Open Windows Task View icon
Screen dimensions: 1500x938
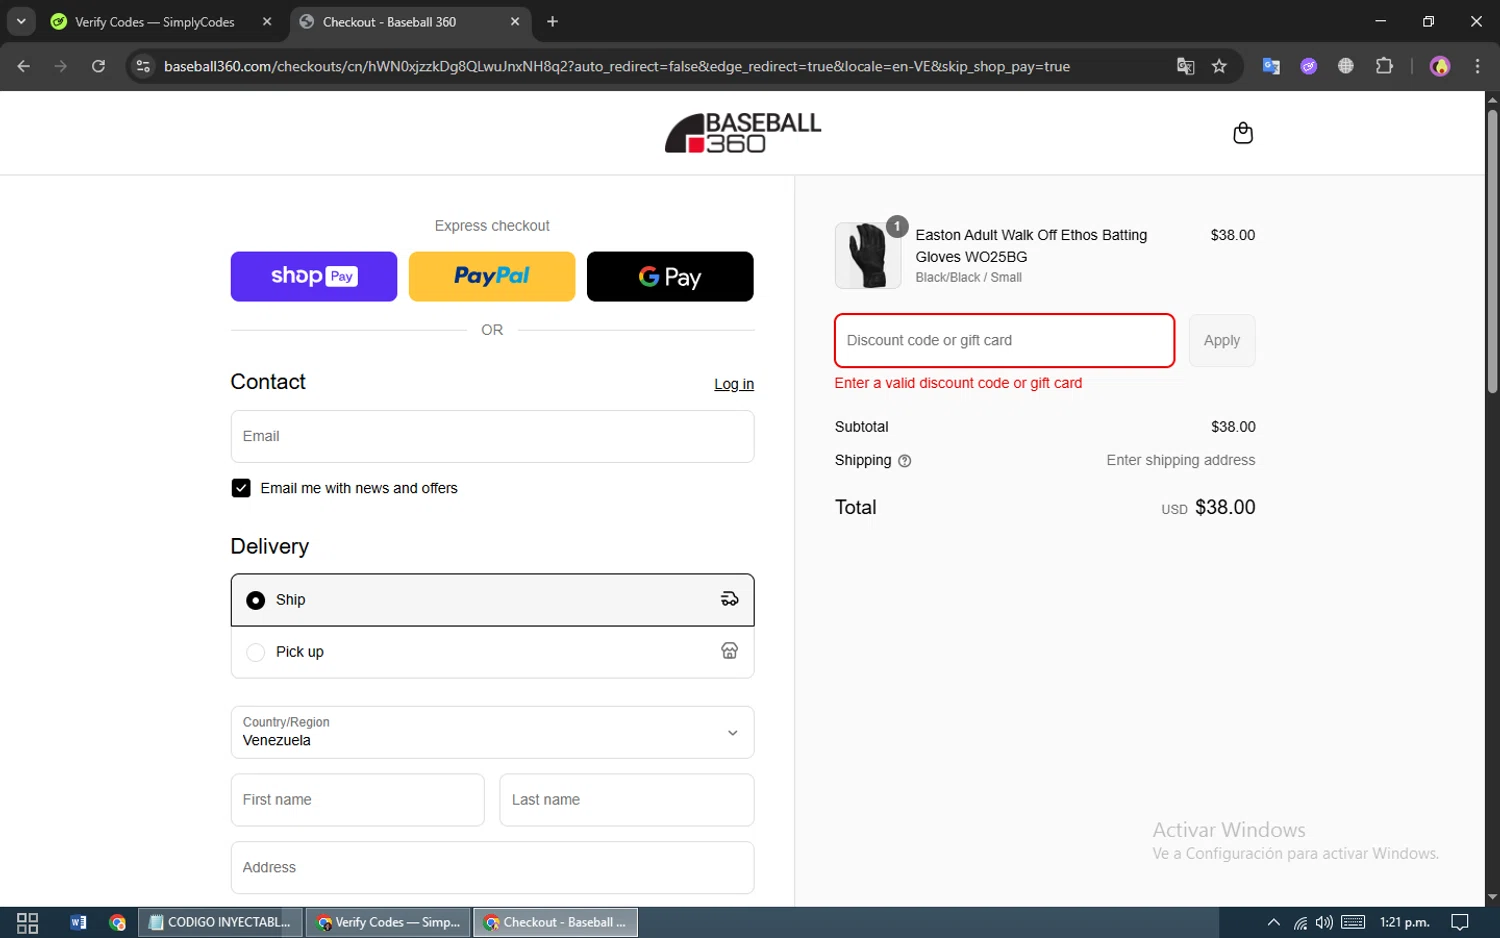[27, 923]
